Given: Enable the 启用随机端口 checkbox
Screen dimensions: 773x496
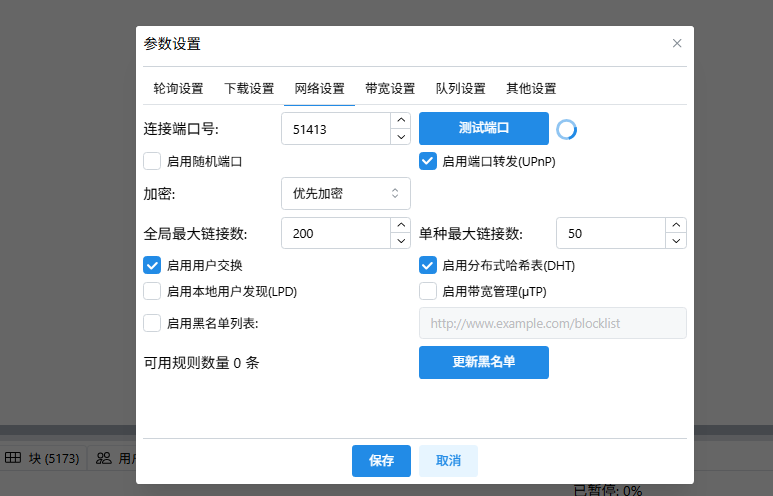Looking at the screenshot, I should [x=152, y=161].
